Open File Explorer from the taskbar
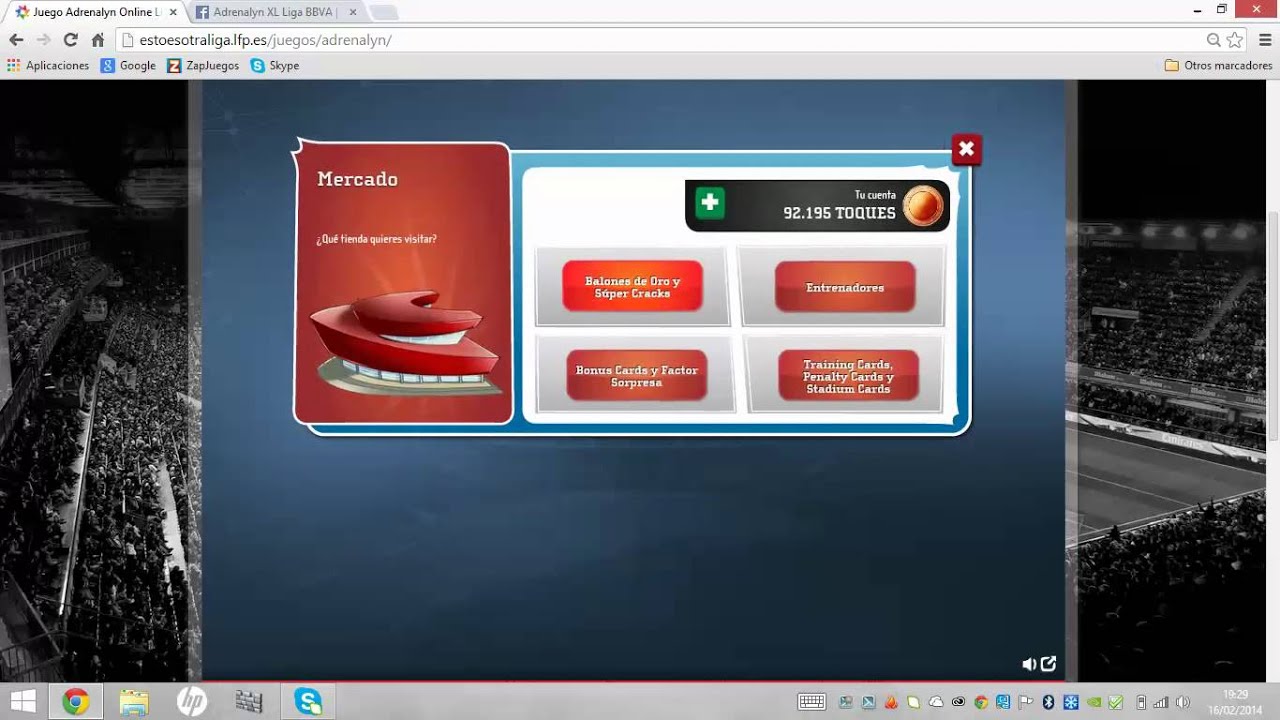 pyautogui.click(x=133, y=701)
